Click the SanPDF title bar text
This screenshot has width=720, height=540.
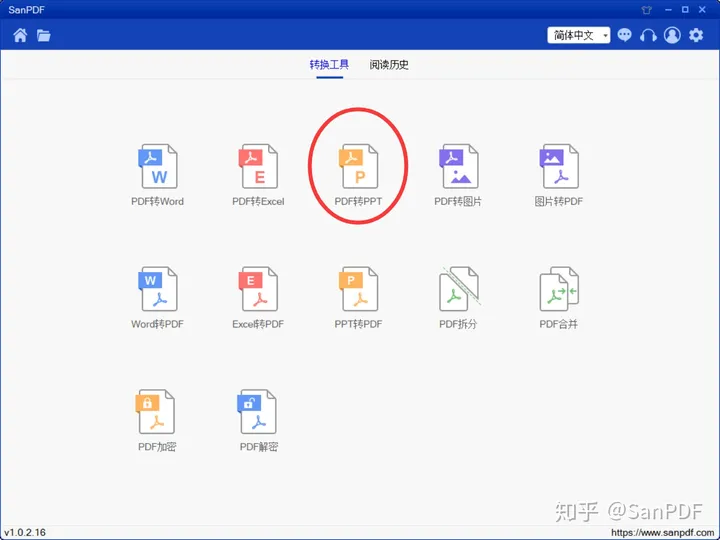26,10
